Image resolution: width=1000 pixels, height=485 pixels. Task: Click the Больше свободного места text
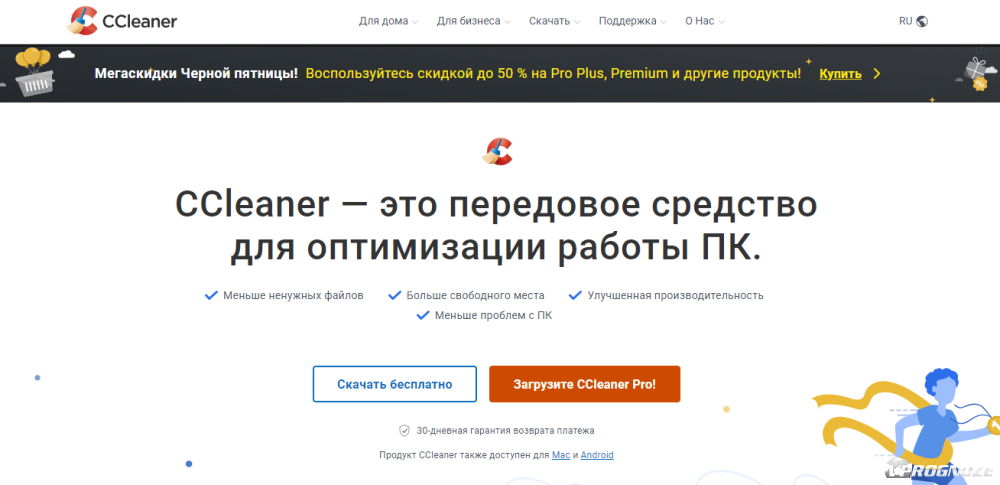tap(475, 295)
